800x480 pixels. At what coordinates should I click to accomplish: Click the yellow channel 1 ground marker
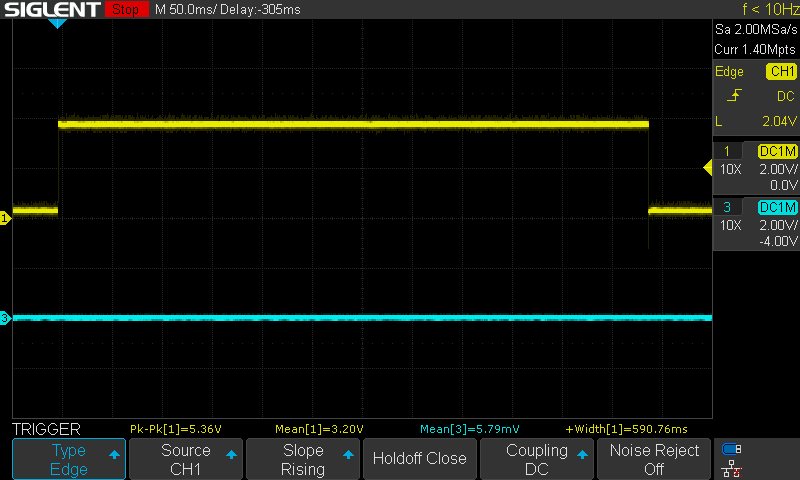(5, 217)
